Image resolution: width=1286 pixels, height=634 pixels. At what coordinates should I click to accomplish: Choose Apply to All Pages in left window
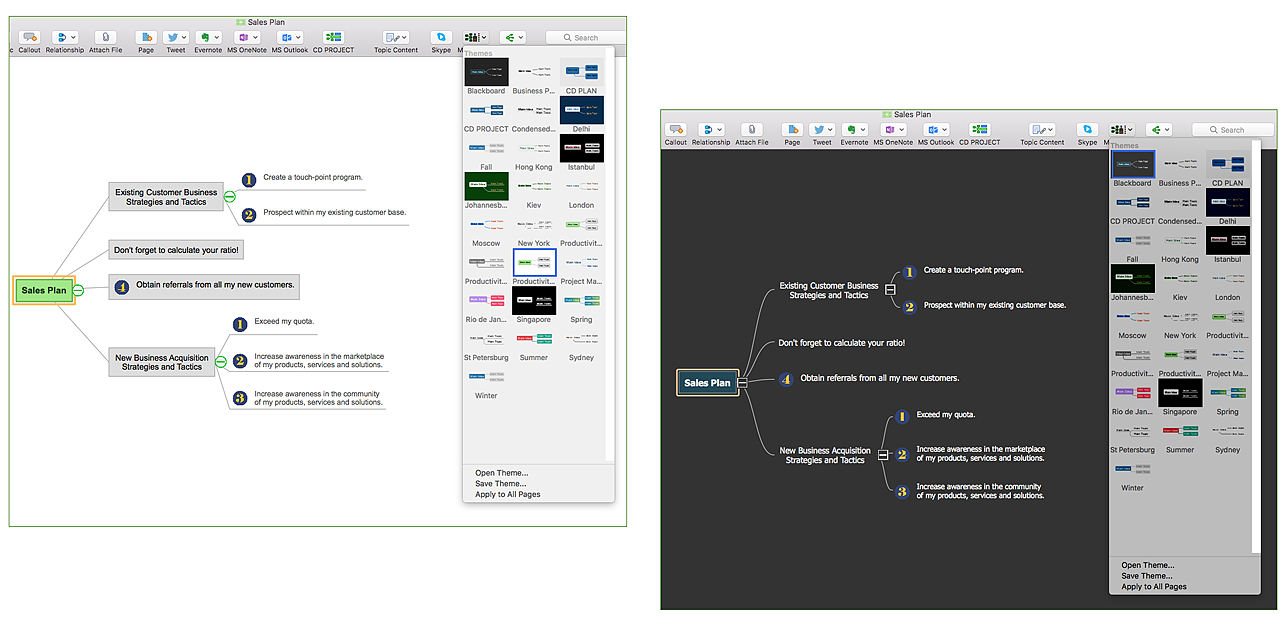508,495
